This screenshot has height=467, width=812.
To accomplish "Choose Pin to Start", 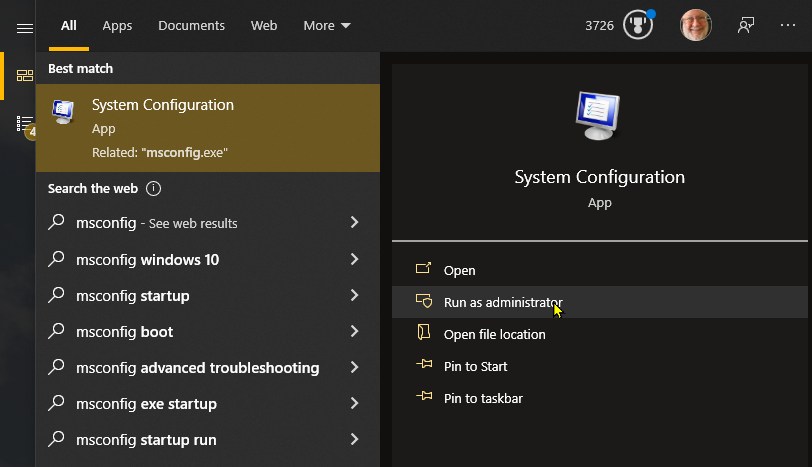I will (600, 367).
